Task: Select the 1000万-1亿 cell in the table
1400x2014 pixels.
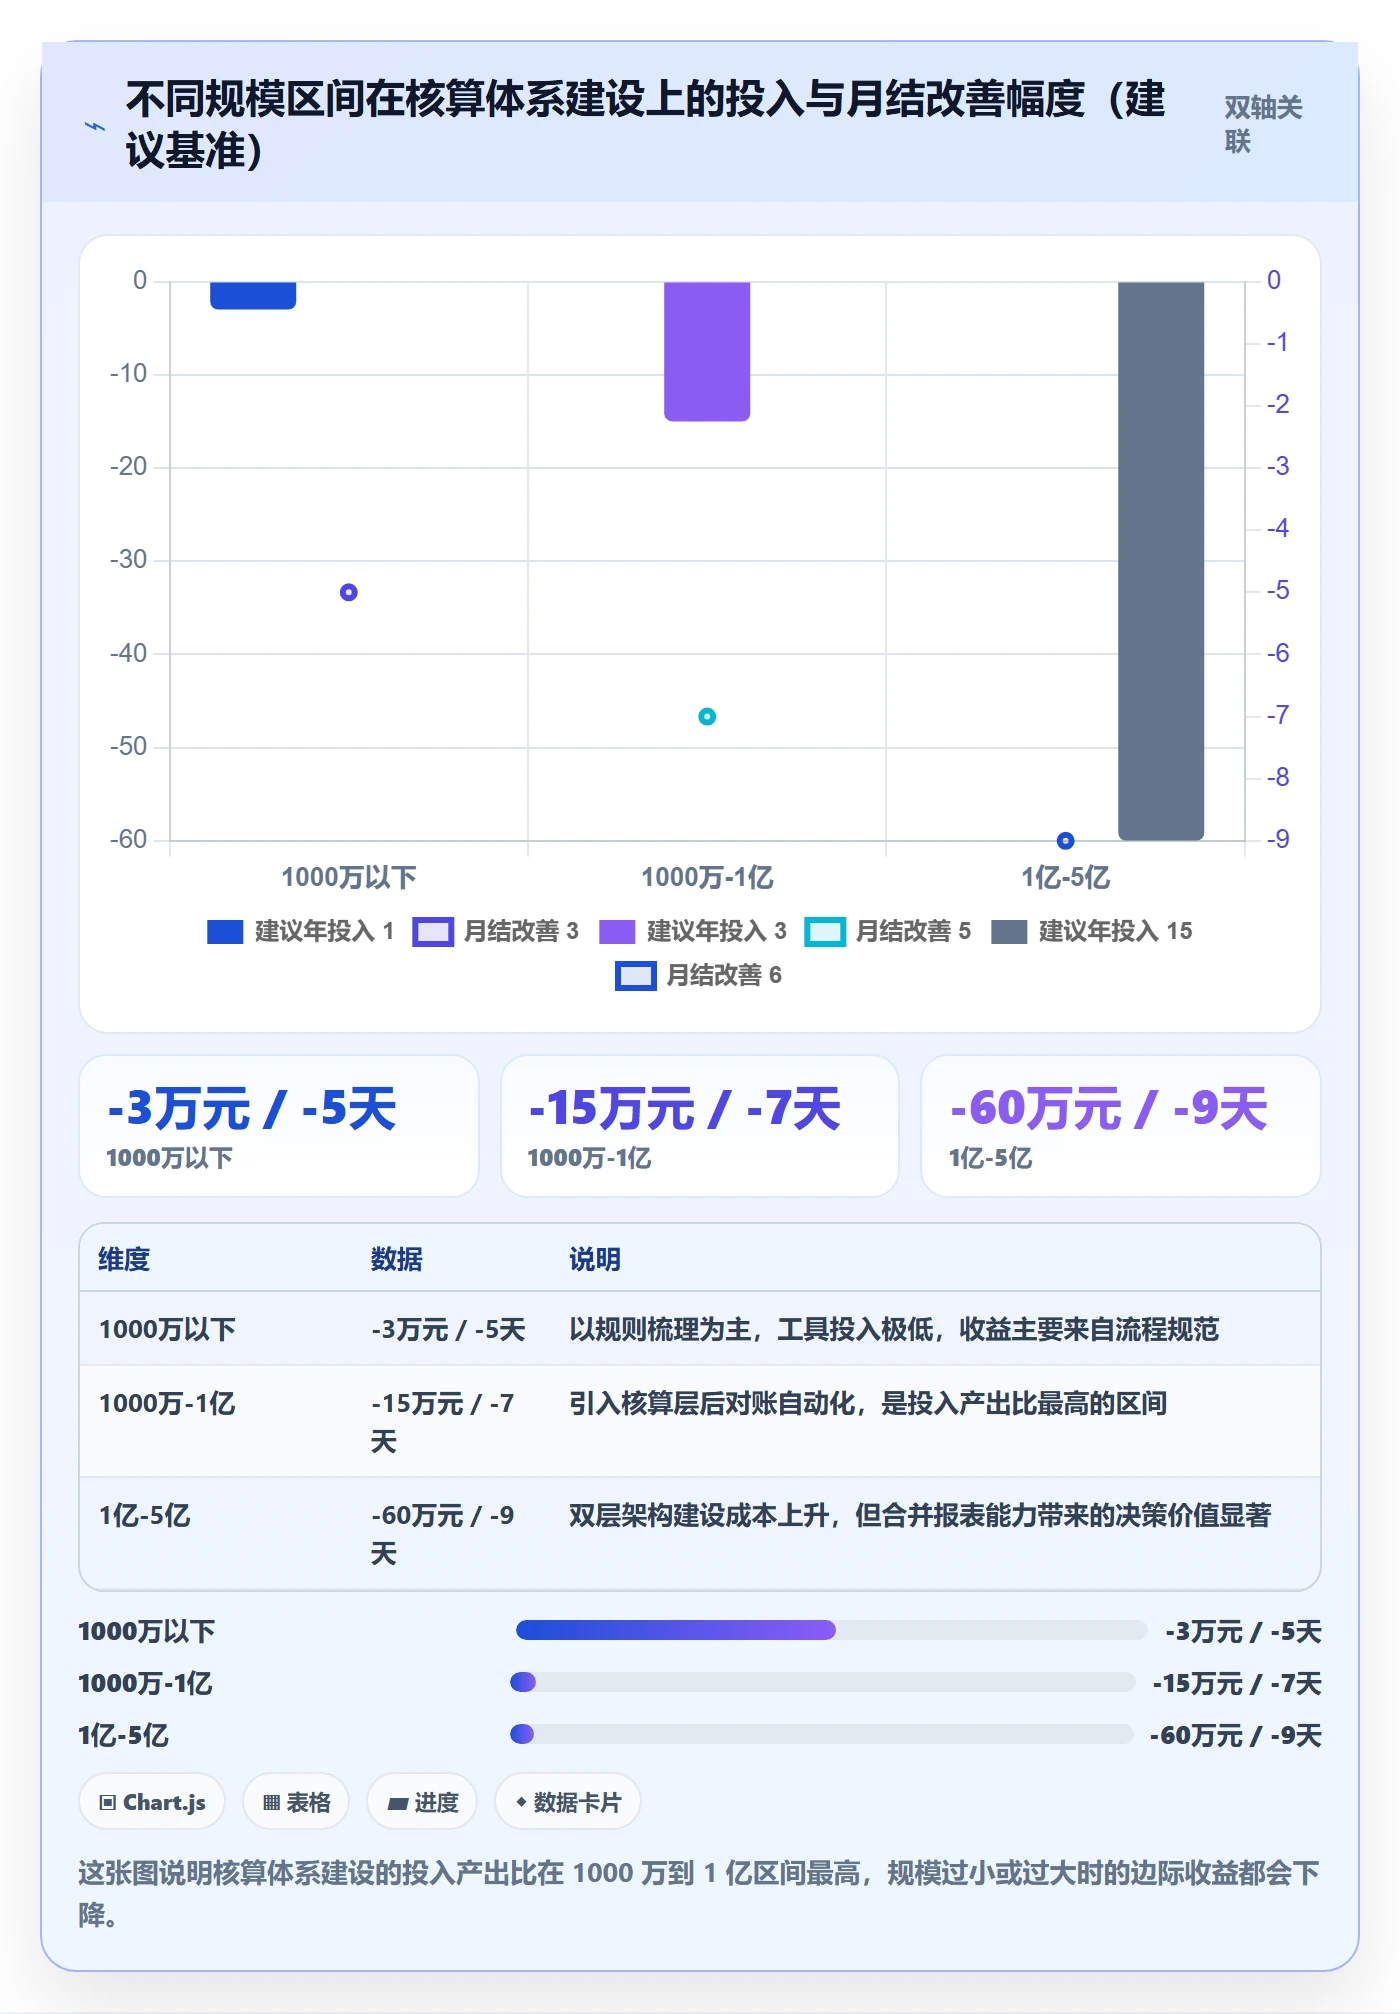Action: [x=167, y=1403]
